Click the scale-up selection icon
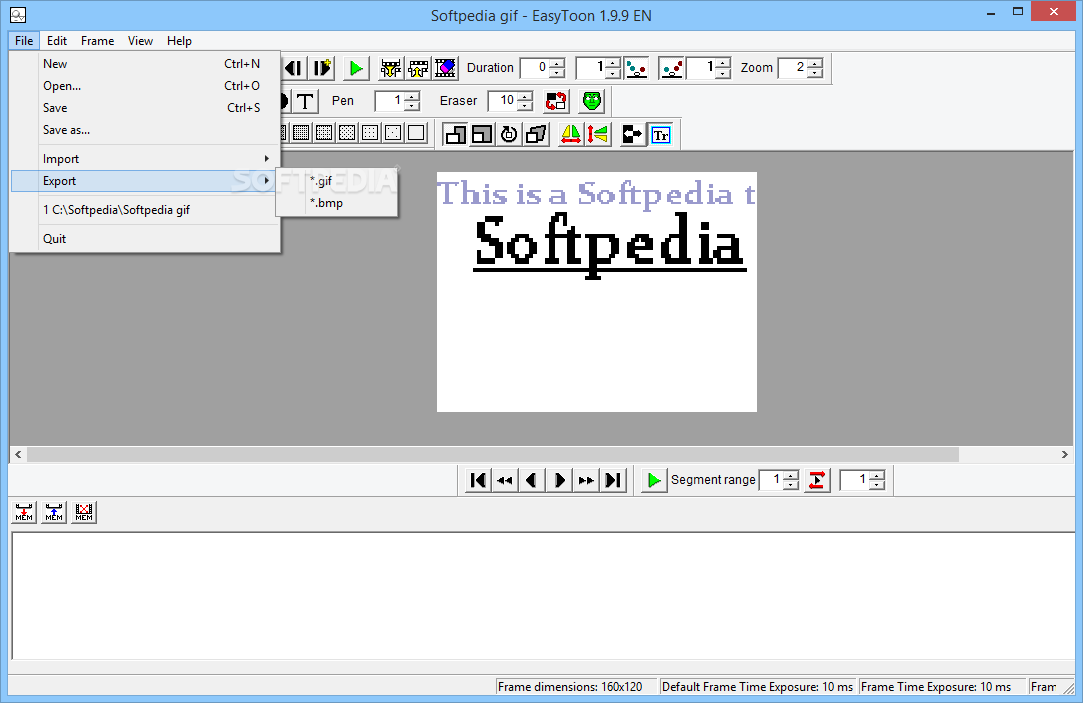1083x703 pixels. click(x=456, y=134)
